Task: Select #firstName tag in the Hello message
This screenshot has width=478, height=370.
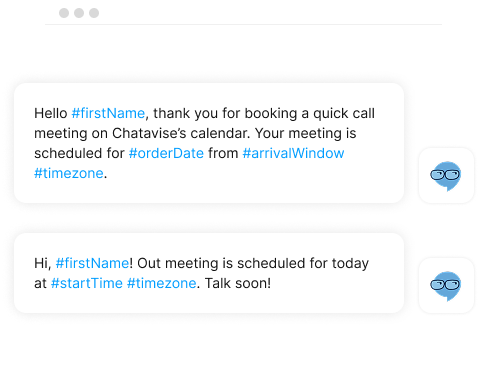Action: [x=108, y=113]
